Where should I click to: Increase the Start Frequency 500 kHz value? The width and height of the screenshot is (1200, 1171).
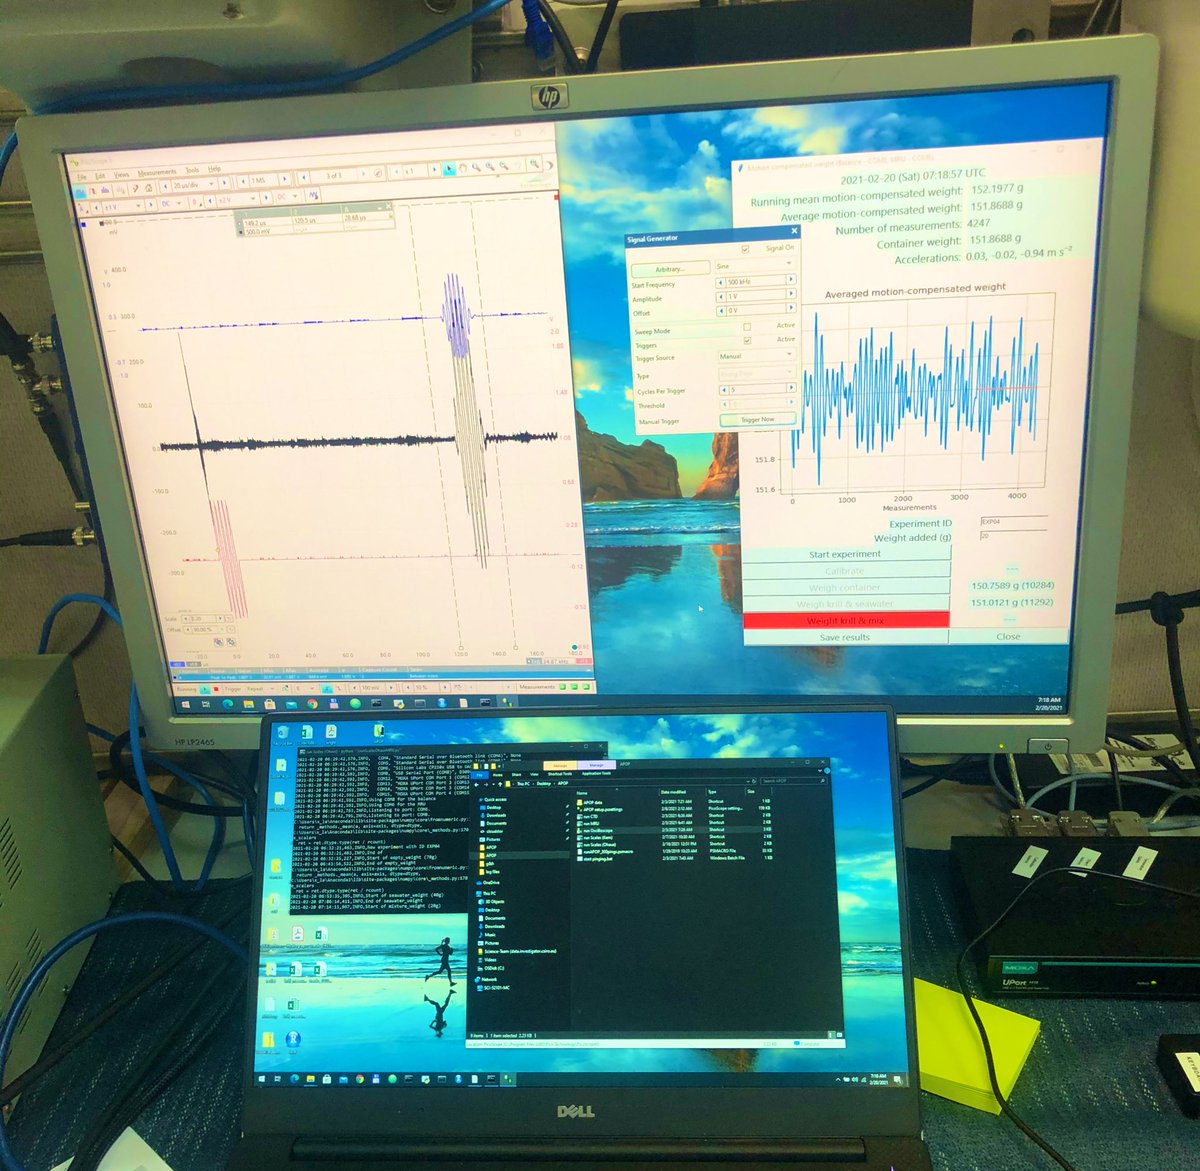(791, 279)
